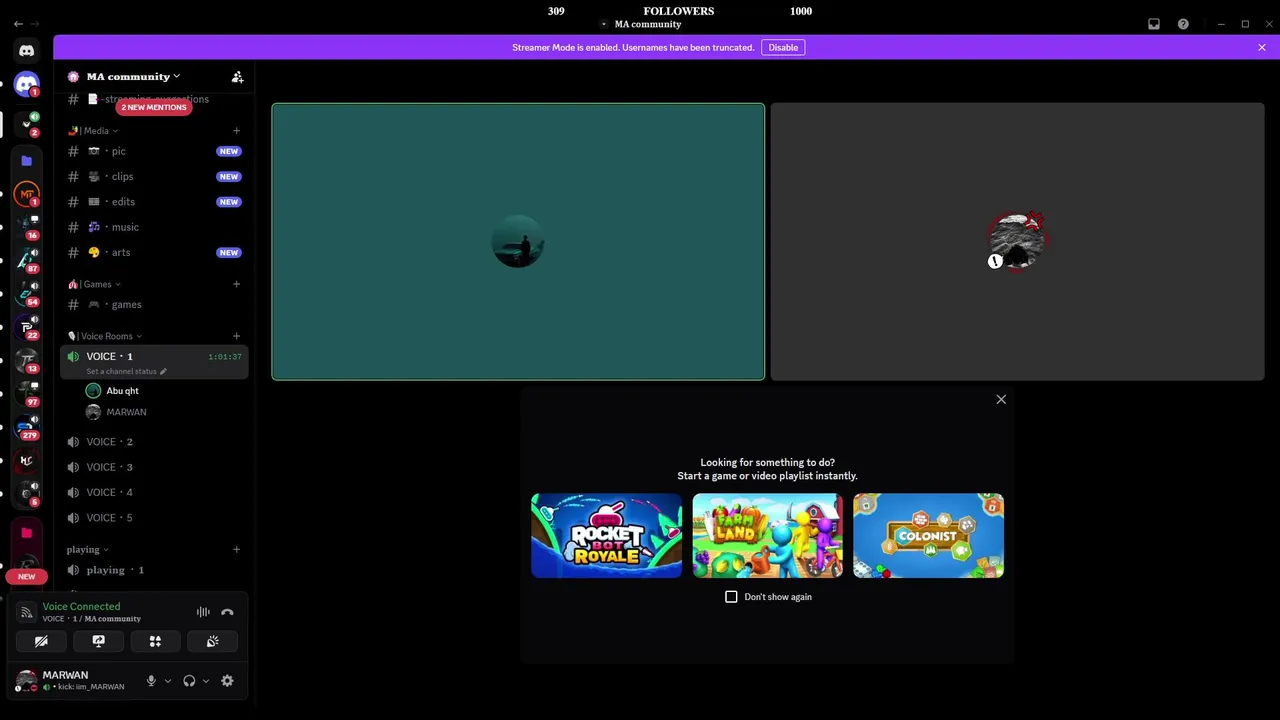Screen dimensions: 1280x720
Task: Create channel in Games category
Action: click(236, 284)
